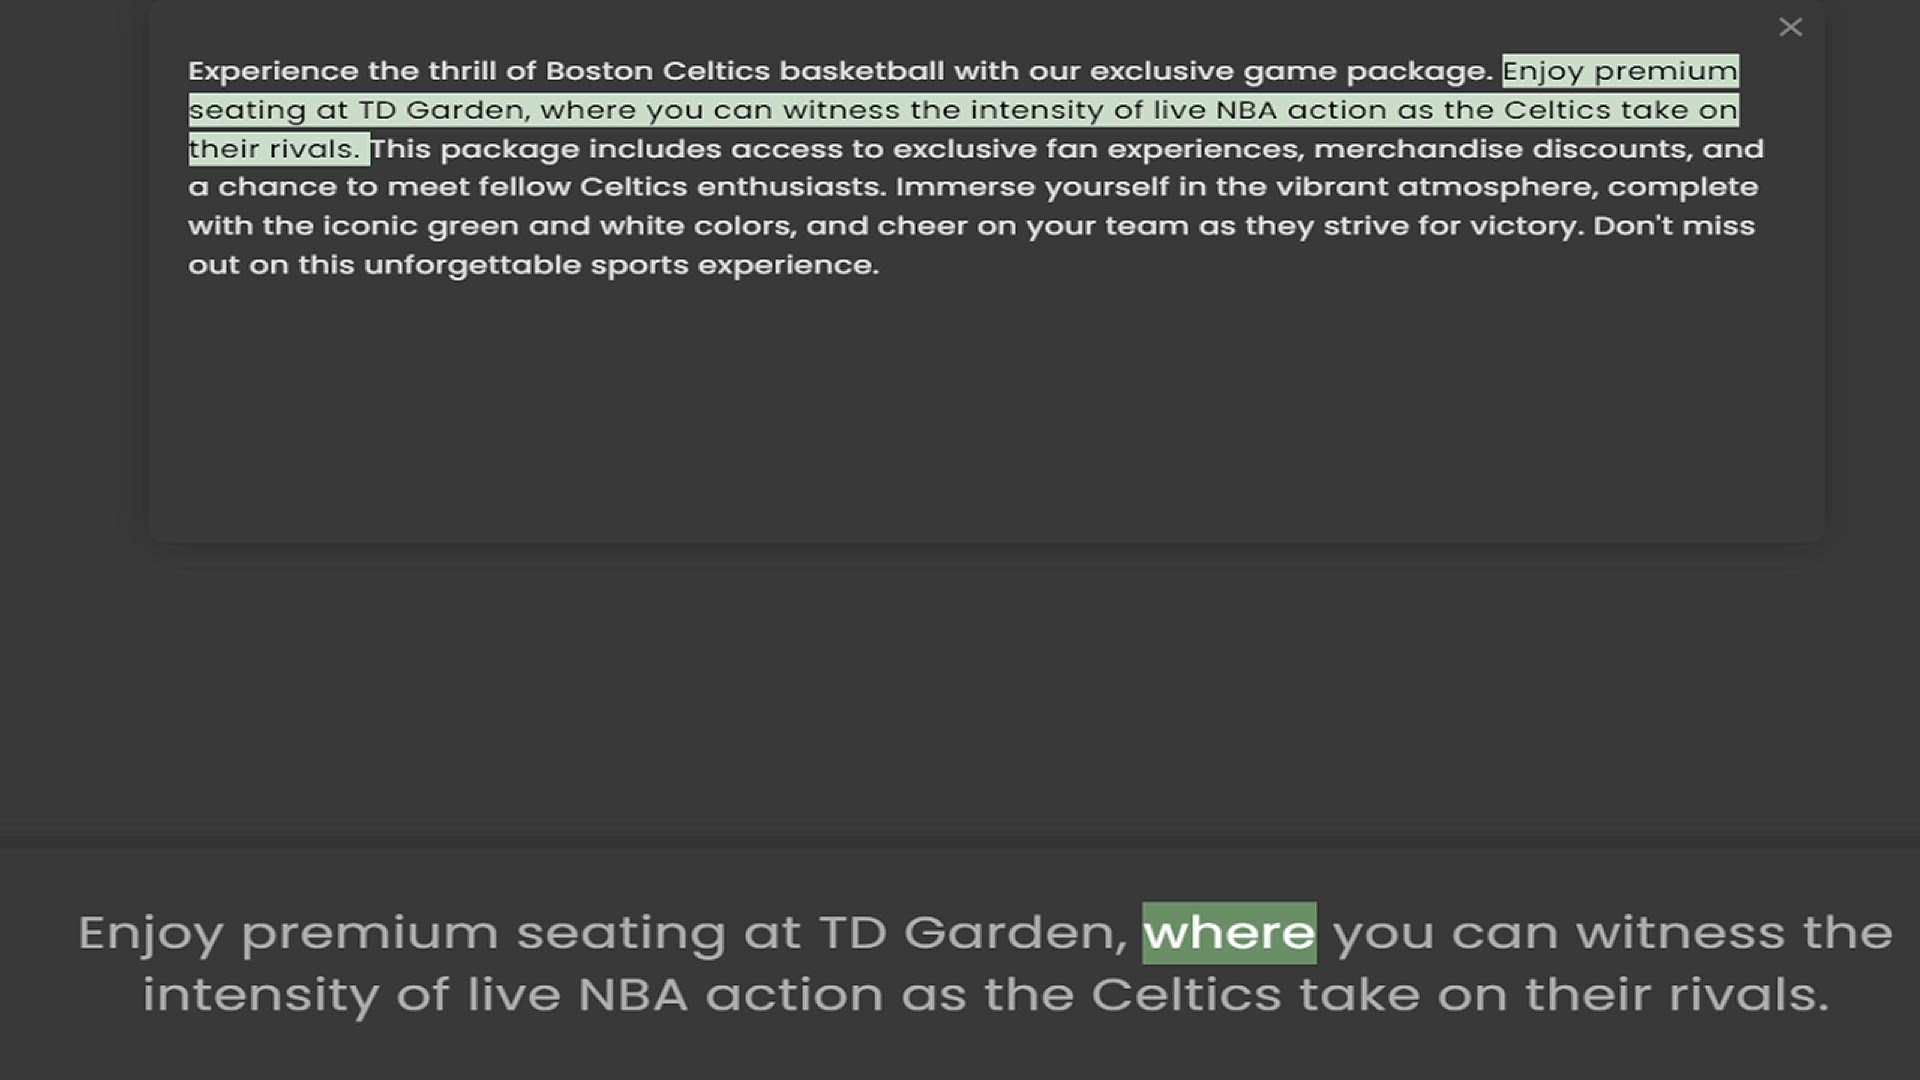Select "NBA" in the bottom caption
The image size is (1920, 1080).
633,996
